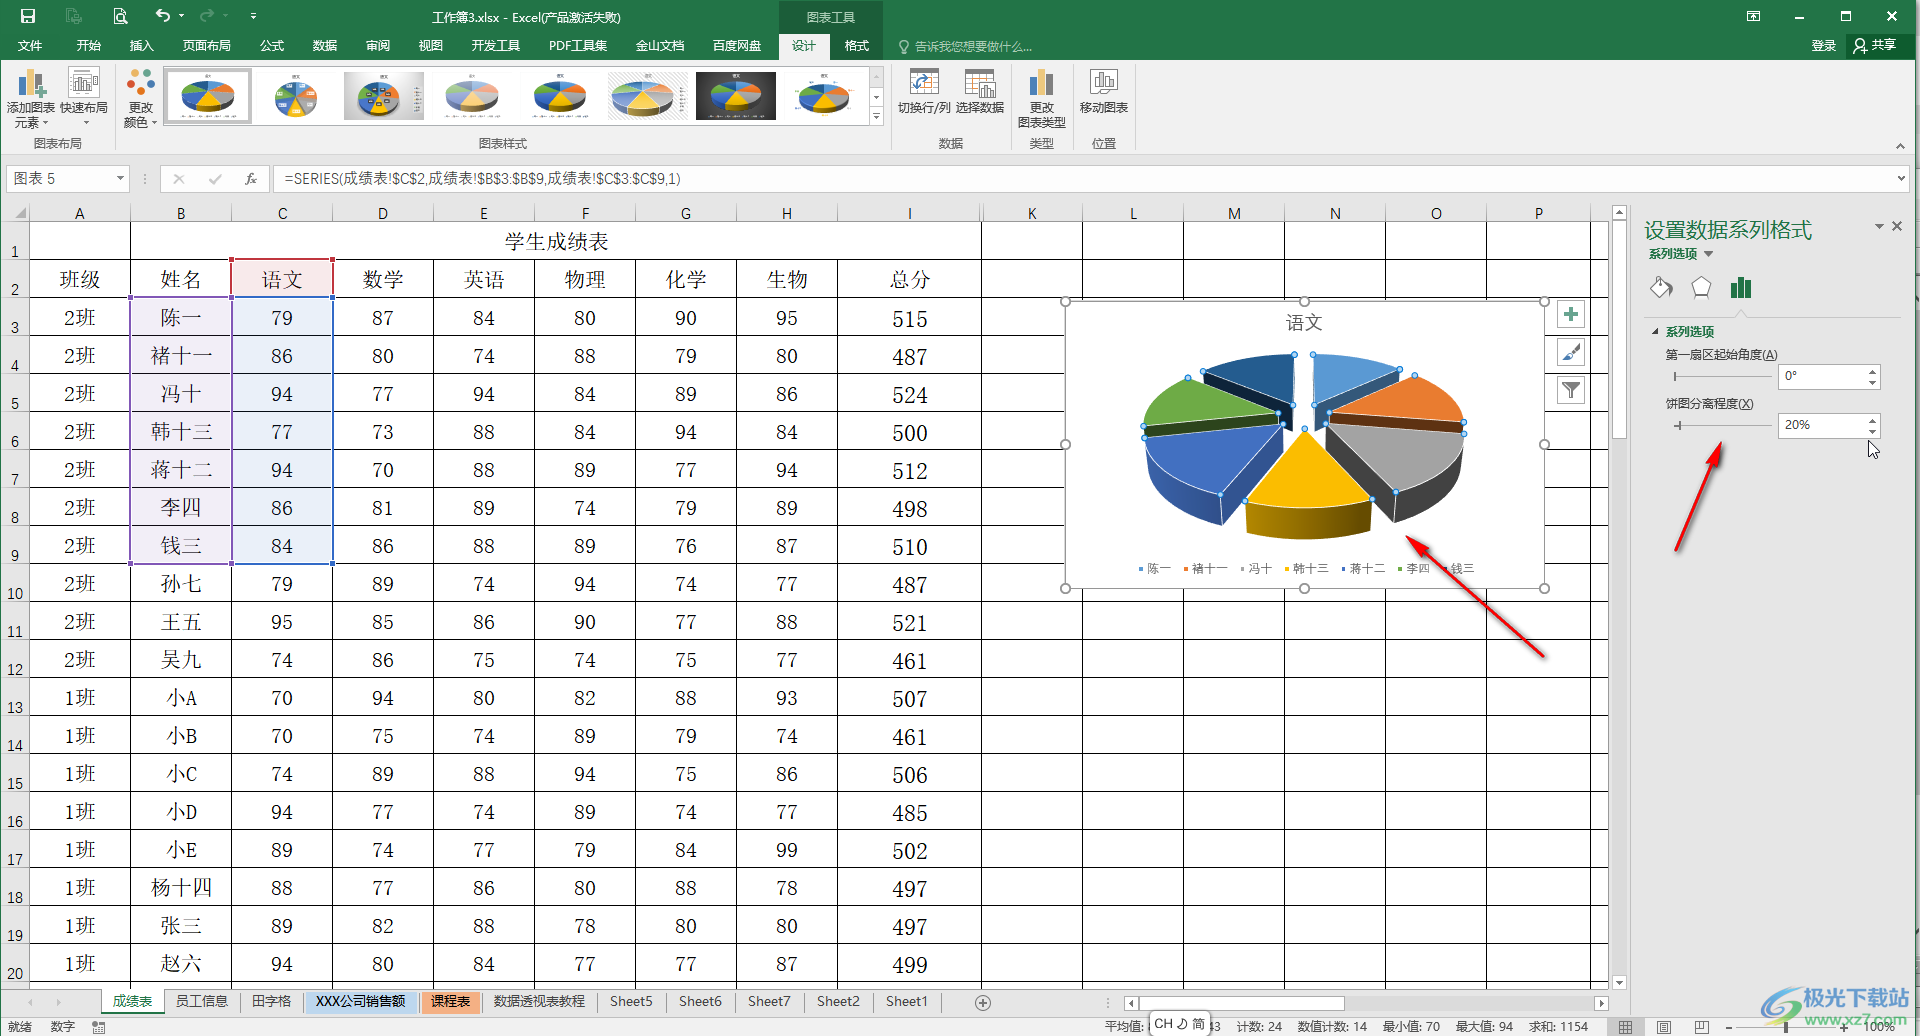The image size is (1920, 1036).
Task: Click the Undo arrow icon
Action: 163,16
